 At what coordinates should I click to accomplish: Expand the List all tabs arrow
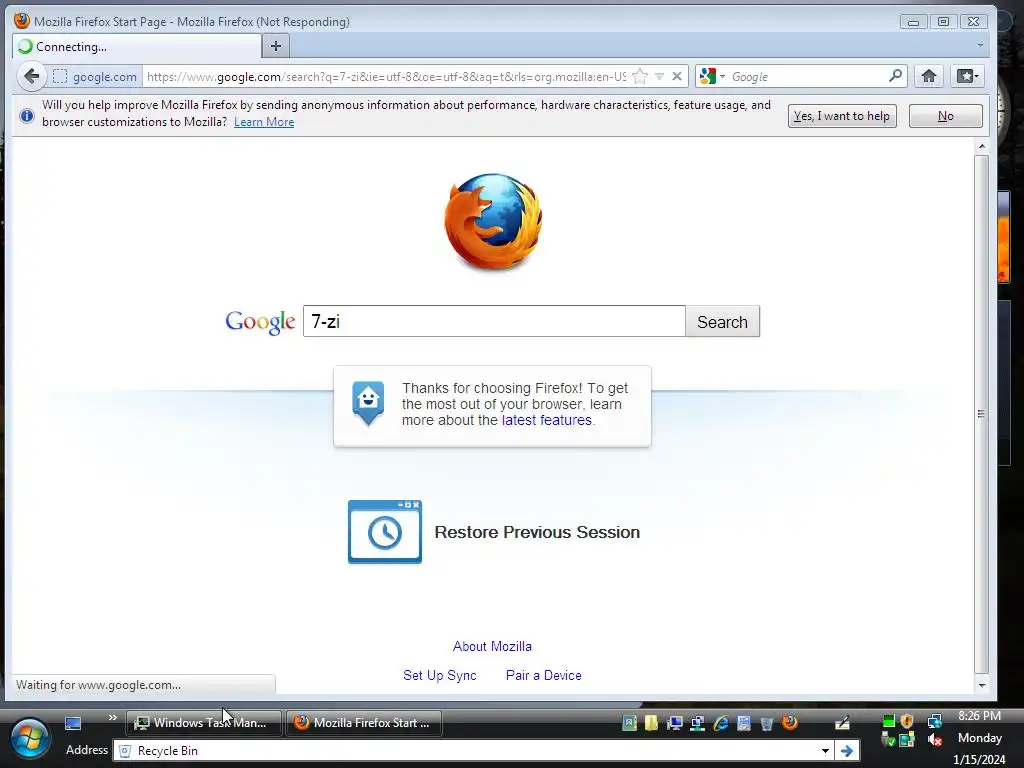pos(980,46)
